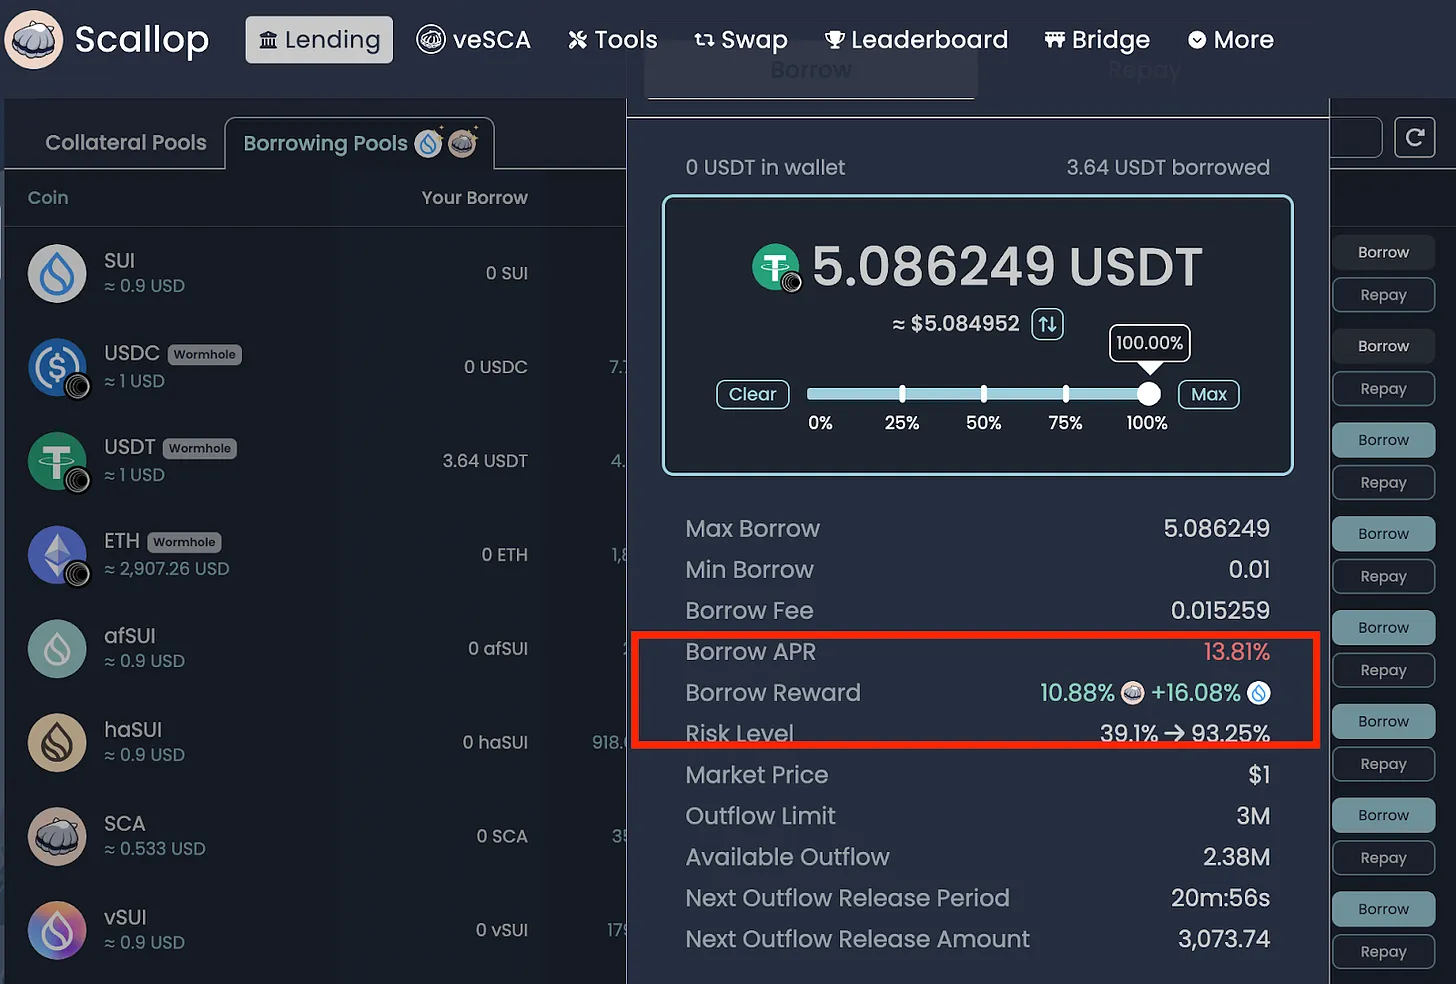Swap the USDT/USD amount display arrows
This screenshot has height=984, width=1456.
click(x=1047, y=324)
